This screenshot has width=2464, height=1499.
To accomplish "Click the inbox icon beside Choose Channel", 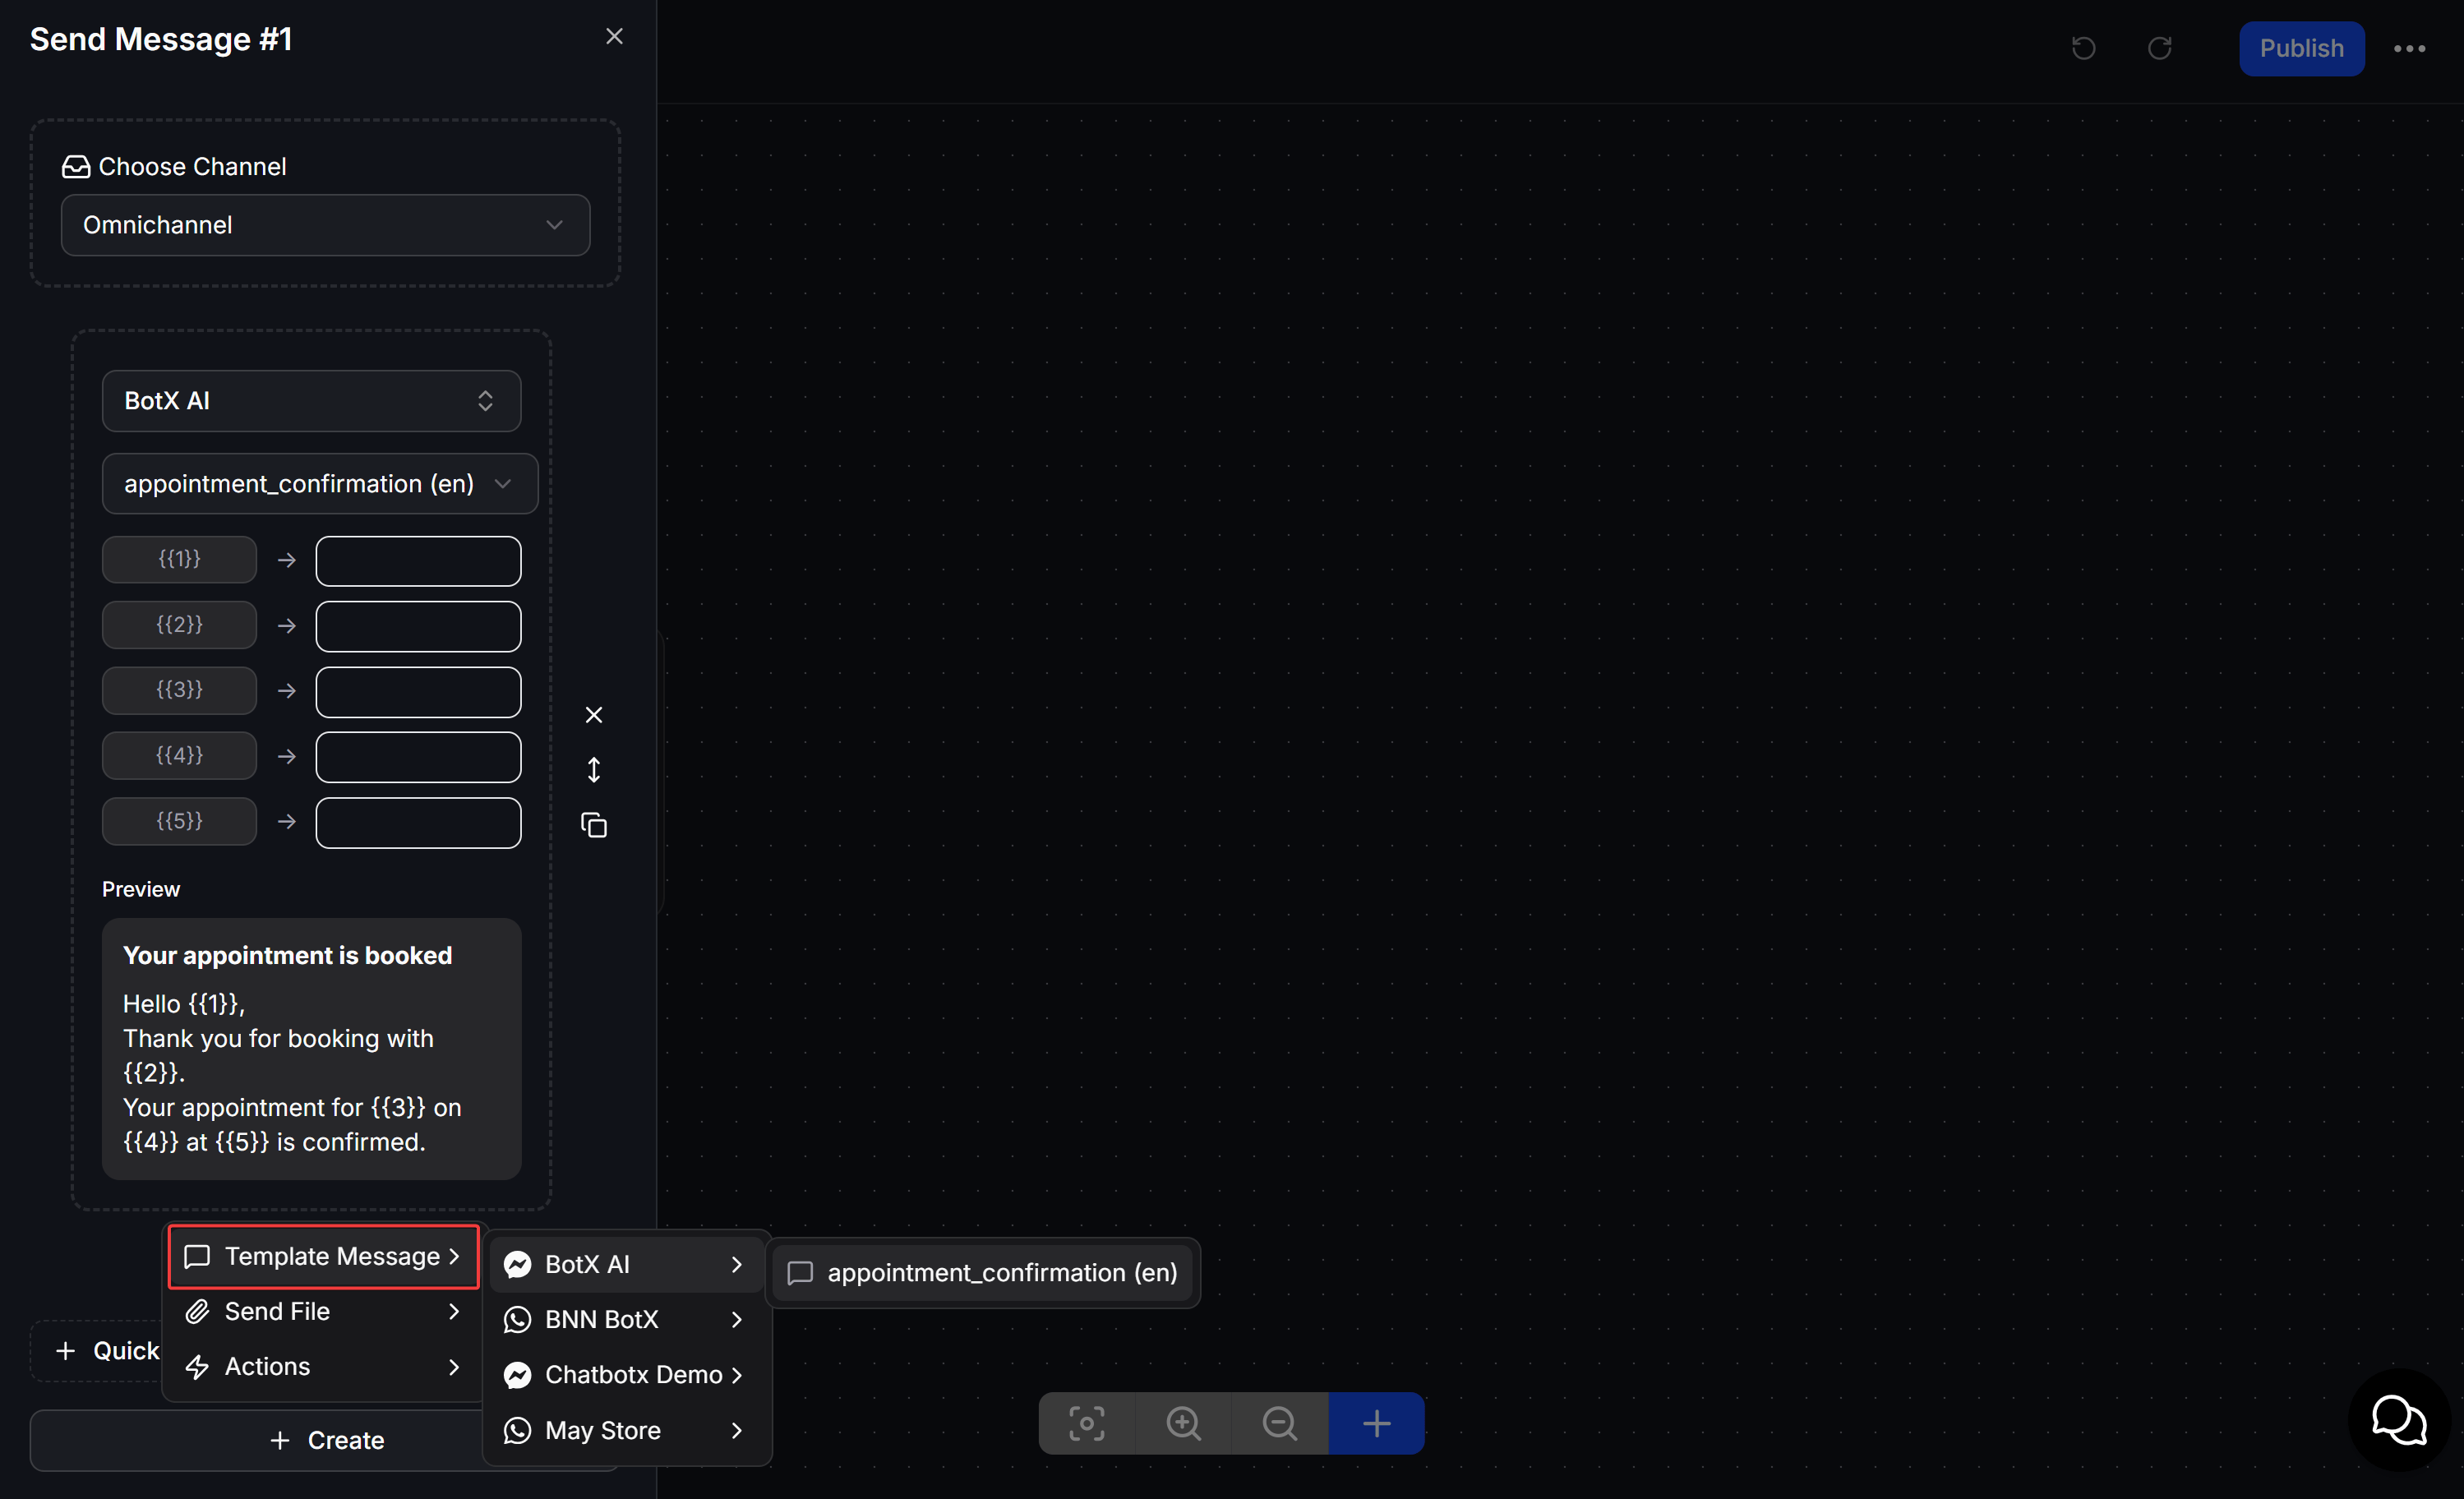I will pos(76,166).
